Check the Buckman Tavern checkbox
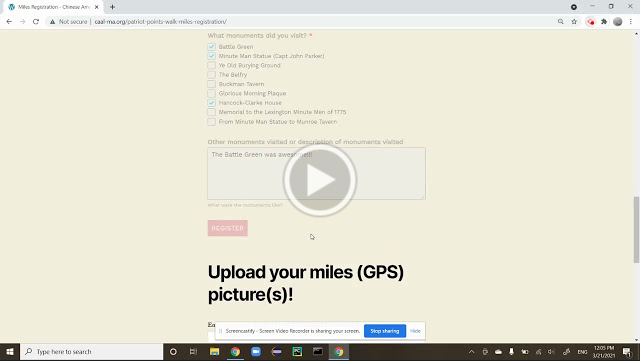The width and height of the screenshot is (640, 361). (x=211, y=84)
